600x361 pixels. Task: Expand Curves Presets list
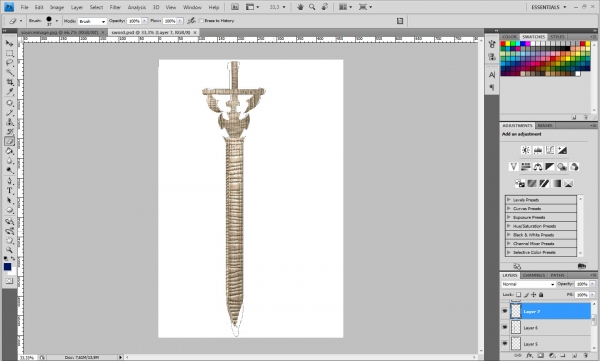click(509, 209)
